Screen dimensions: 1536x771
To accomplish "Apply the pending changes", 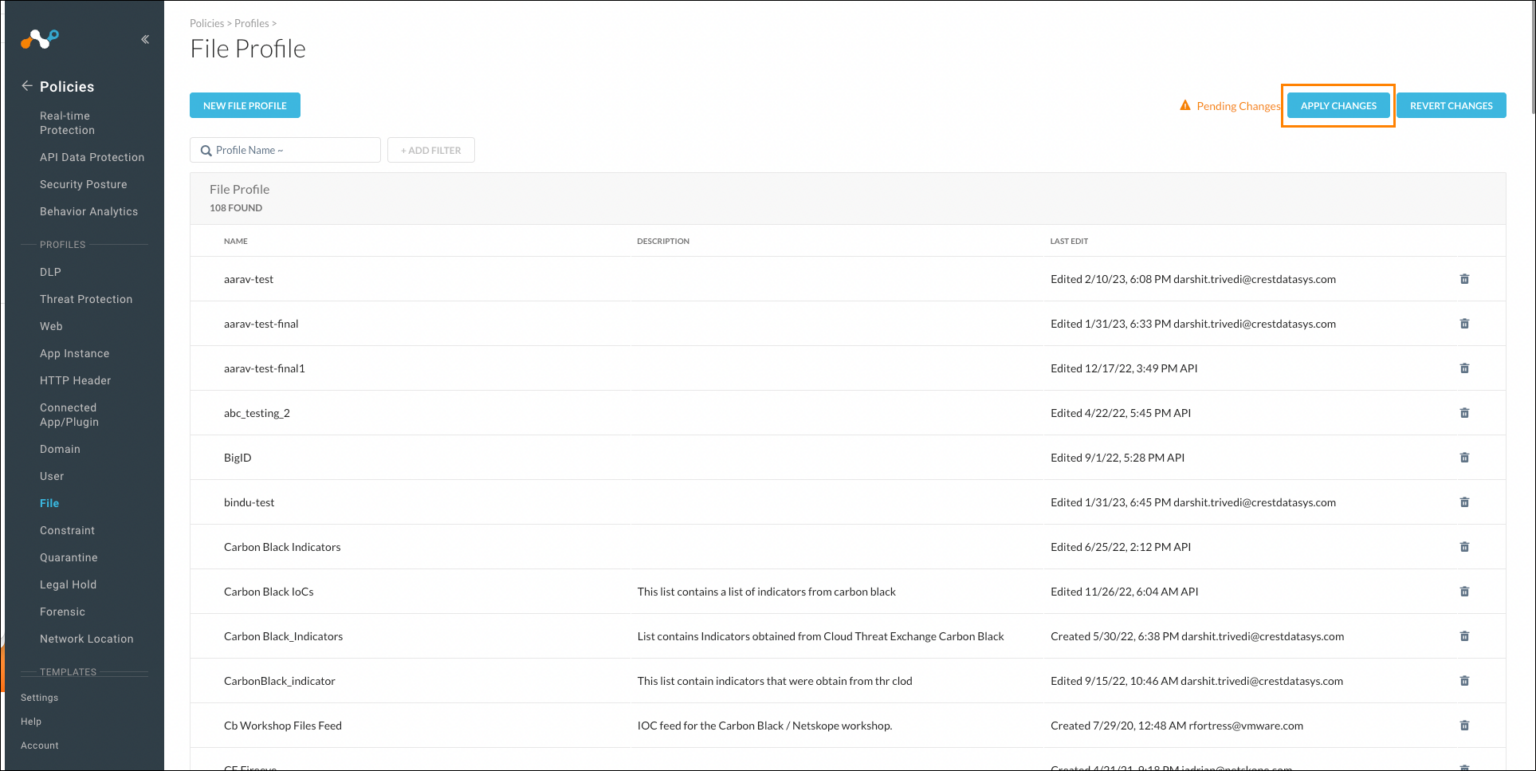I will [x=1338, y=104].
